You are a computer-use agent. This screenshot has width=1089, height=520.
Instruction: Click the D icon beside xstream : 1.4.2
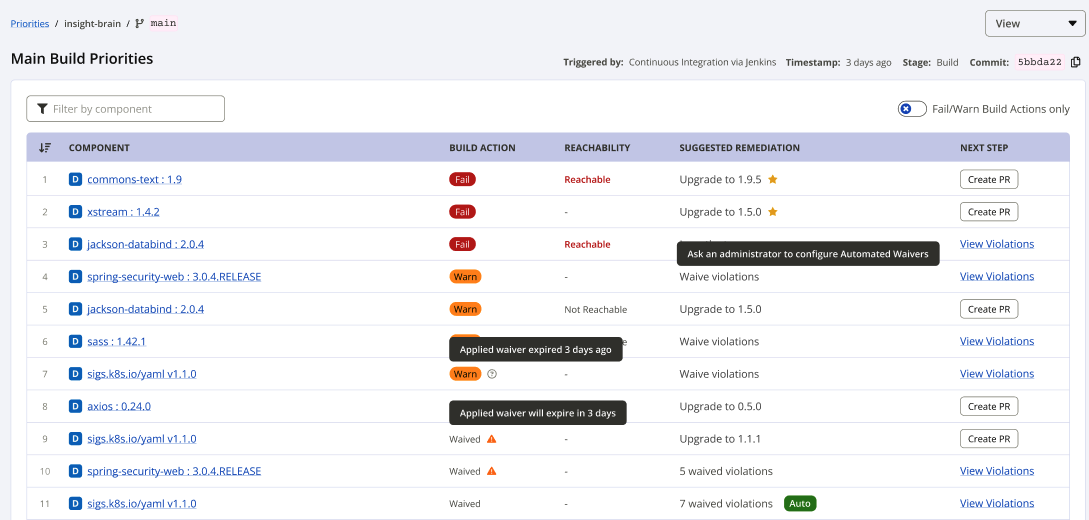tap(75, 212)
